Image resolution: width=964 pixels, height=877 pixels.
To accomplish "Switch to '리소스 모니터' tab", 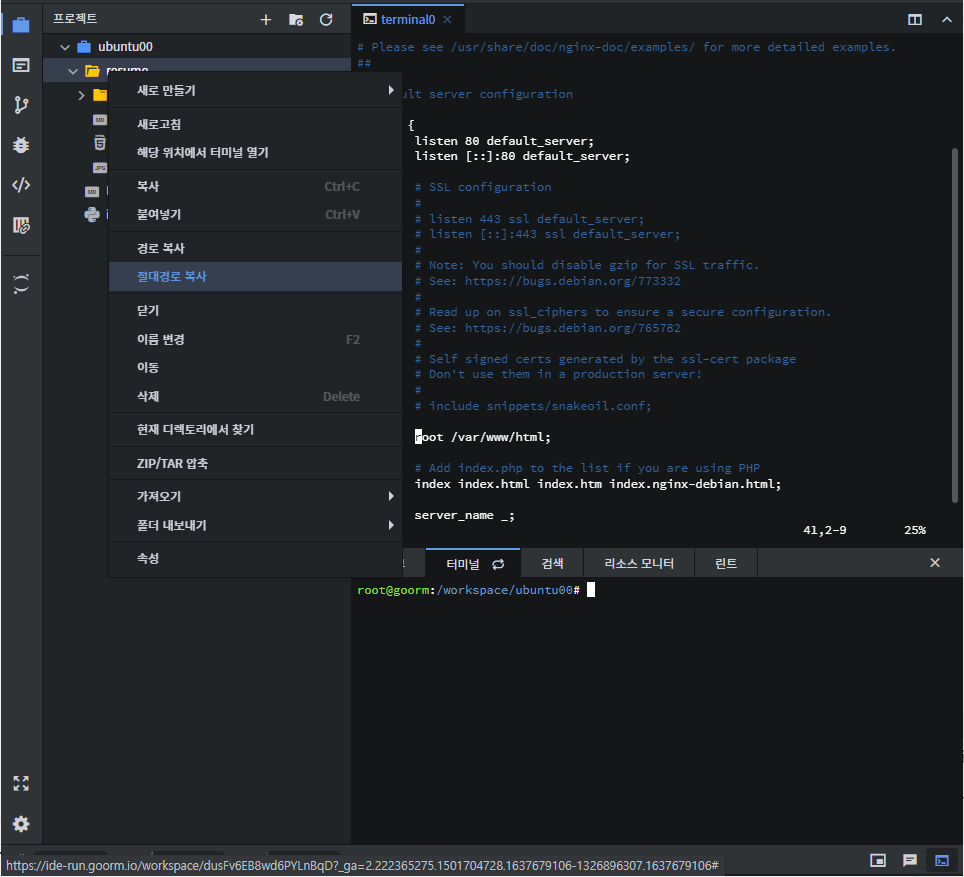I will coord(639,563).
